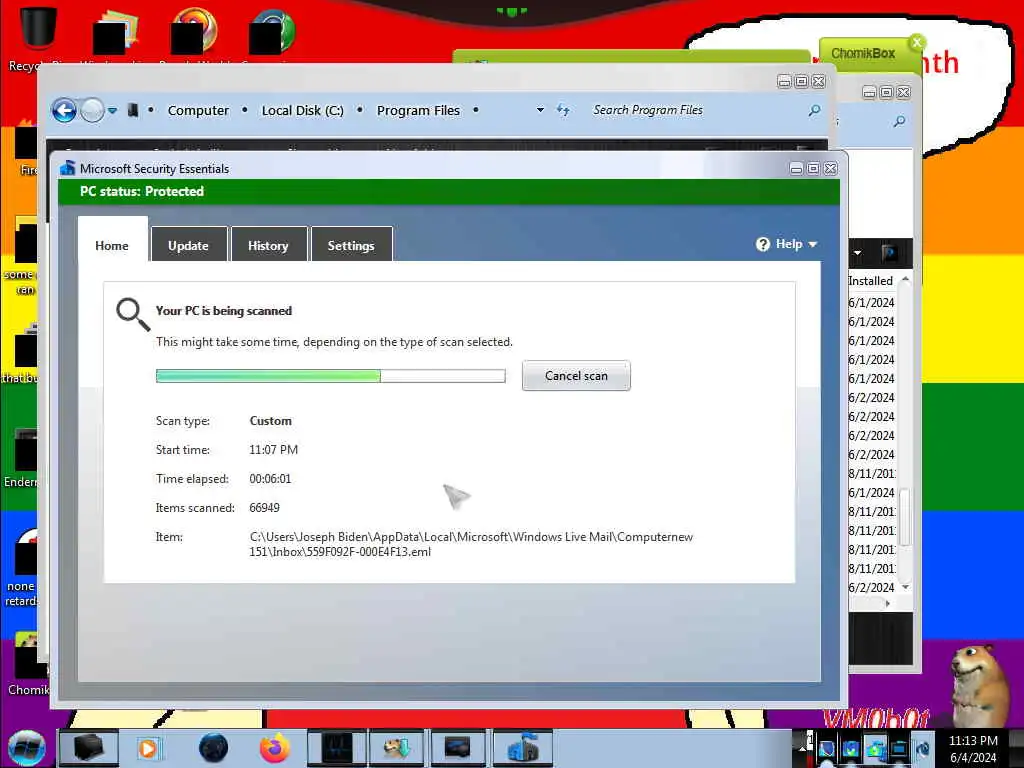
Task: Open the animal with arrow taskbar icon
Action: (x=397, y=748)
